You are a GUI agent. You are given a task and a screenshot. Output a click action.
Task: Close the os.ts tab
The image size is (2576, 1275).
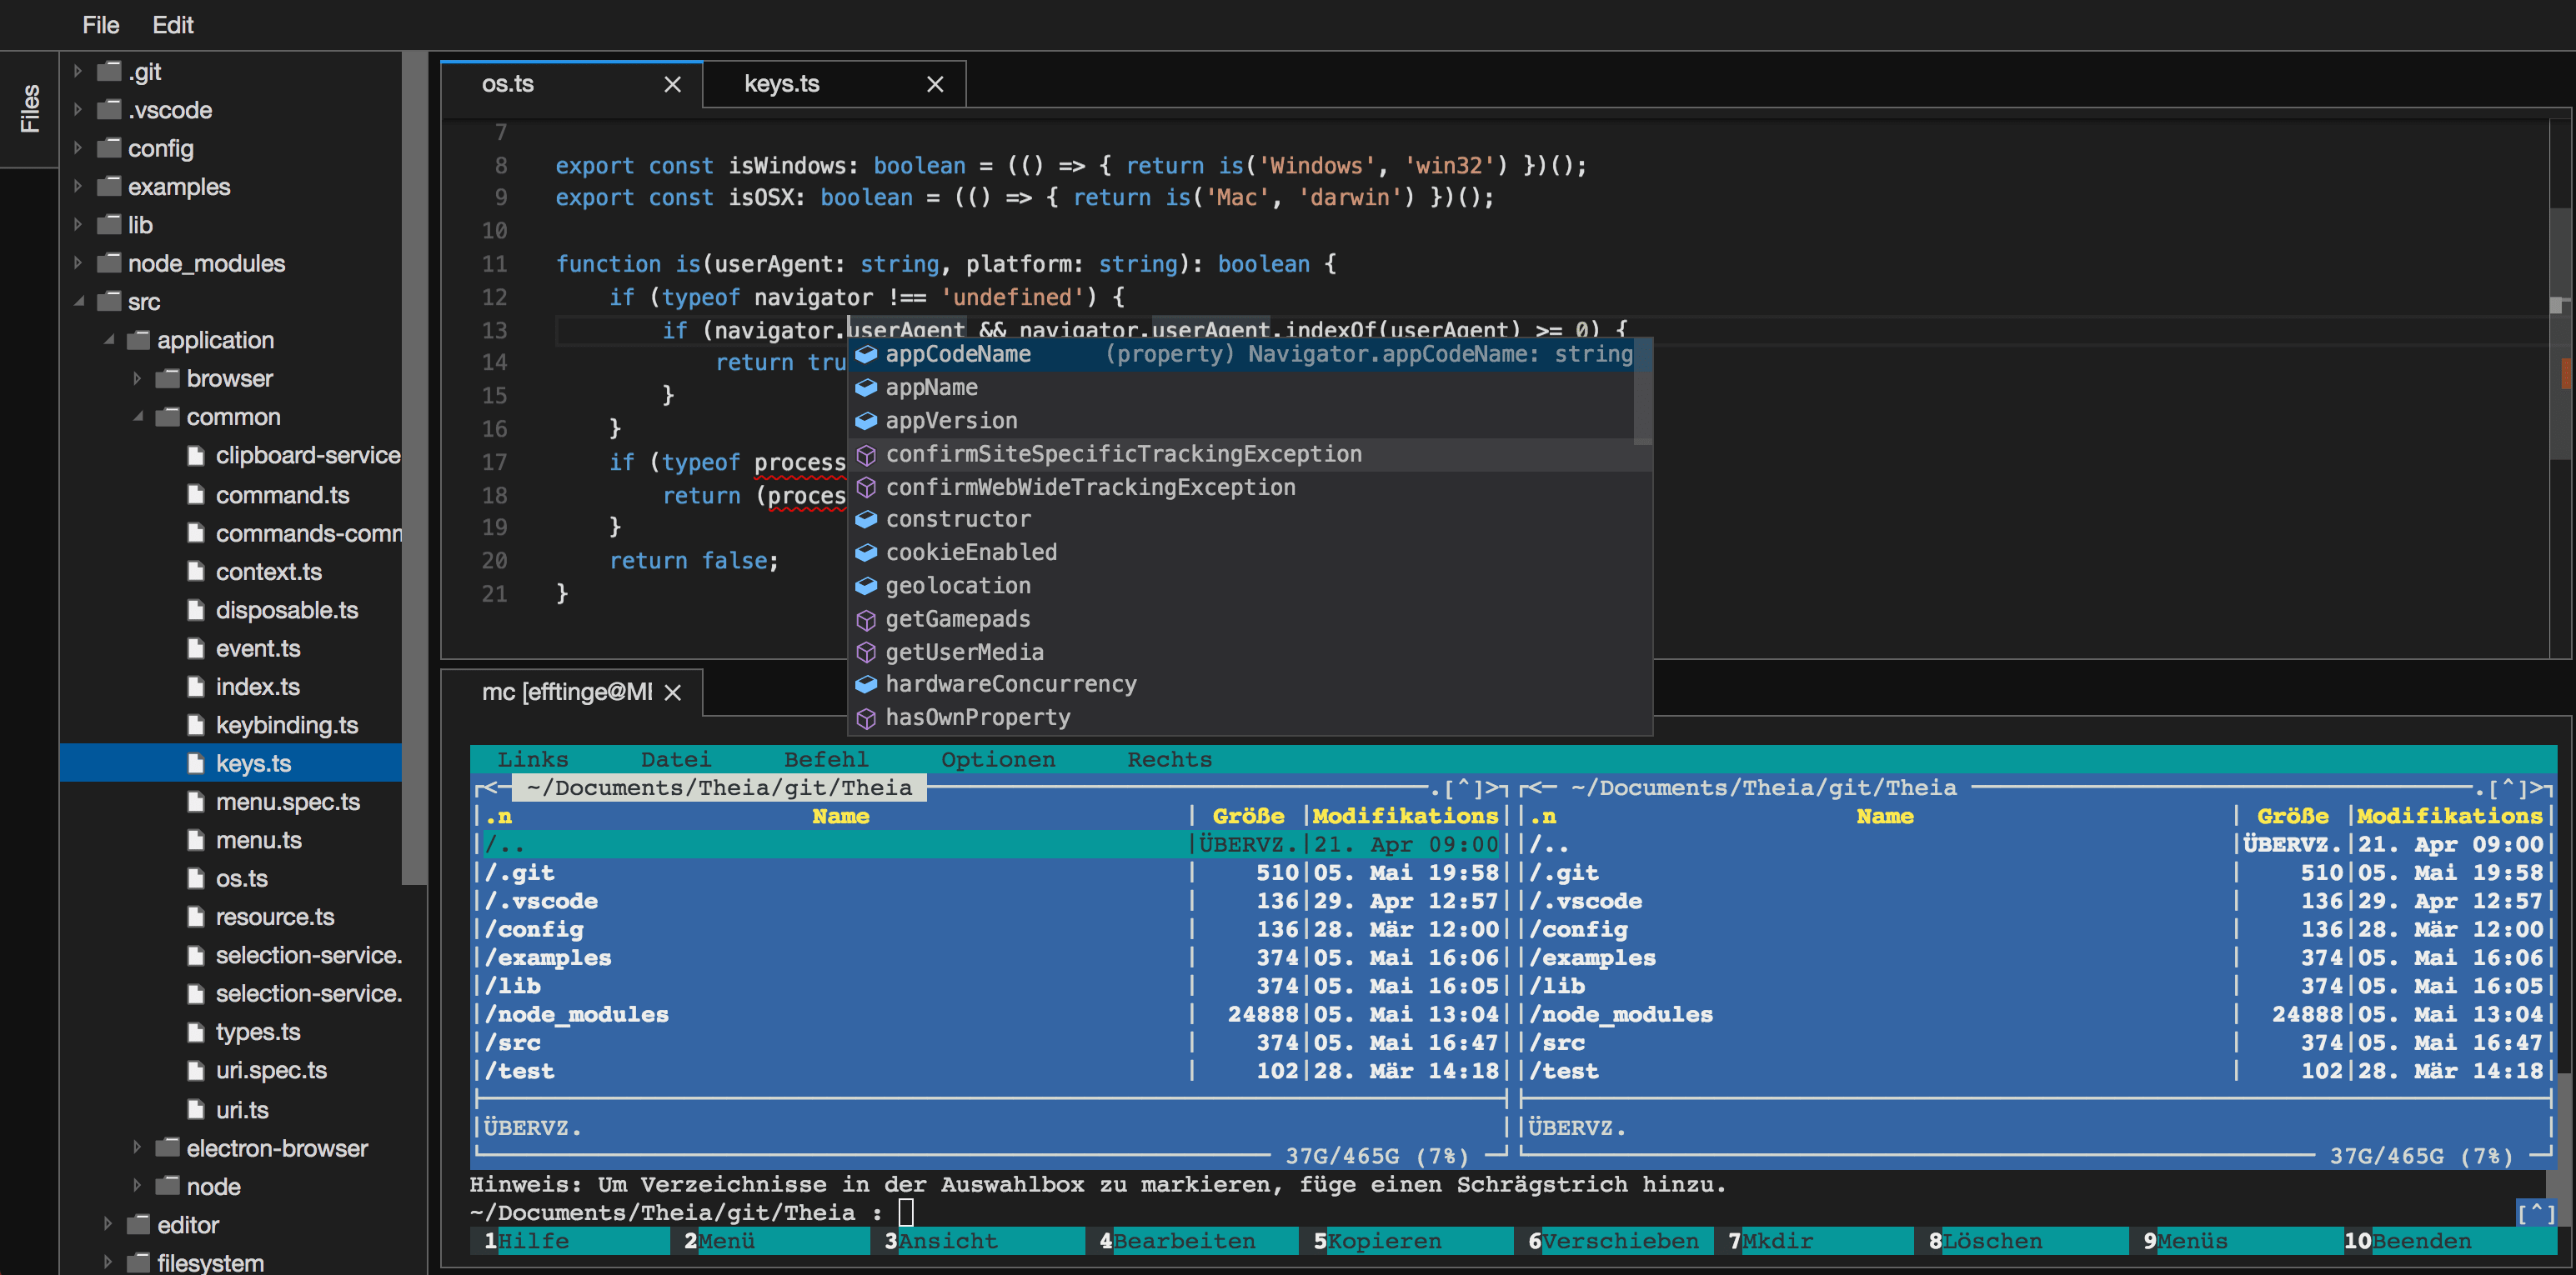(673, 85)
